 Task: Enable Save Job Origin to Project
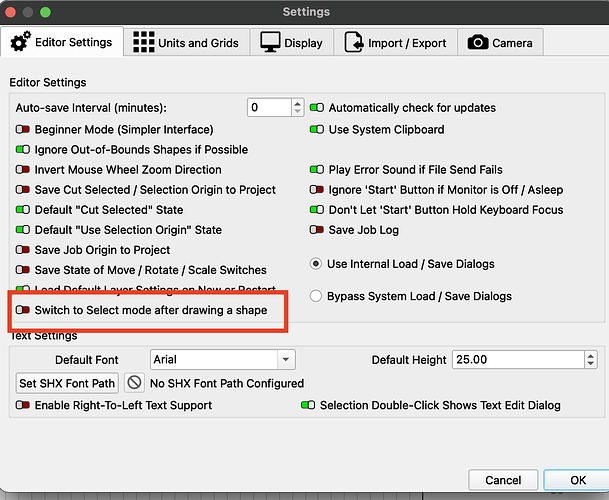click(23, 250)
